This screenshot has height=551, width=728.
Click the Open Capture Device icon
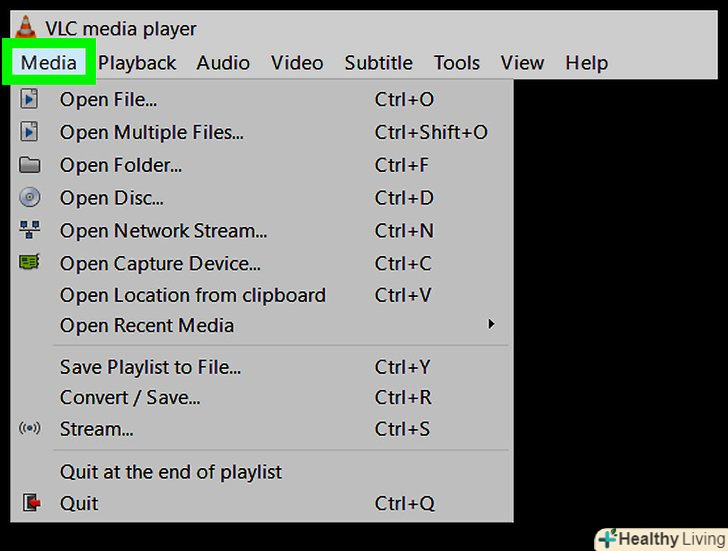(30, 263)
